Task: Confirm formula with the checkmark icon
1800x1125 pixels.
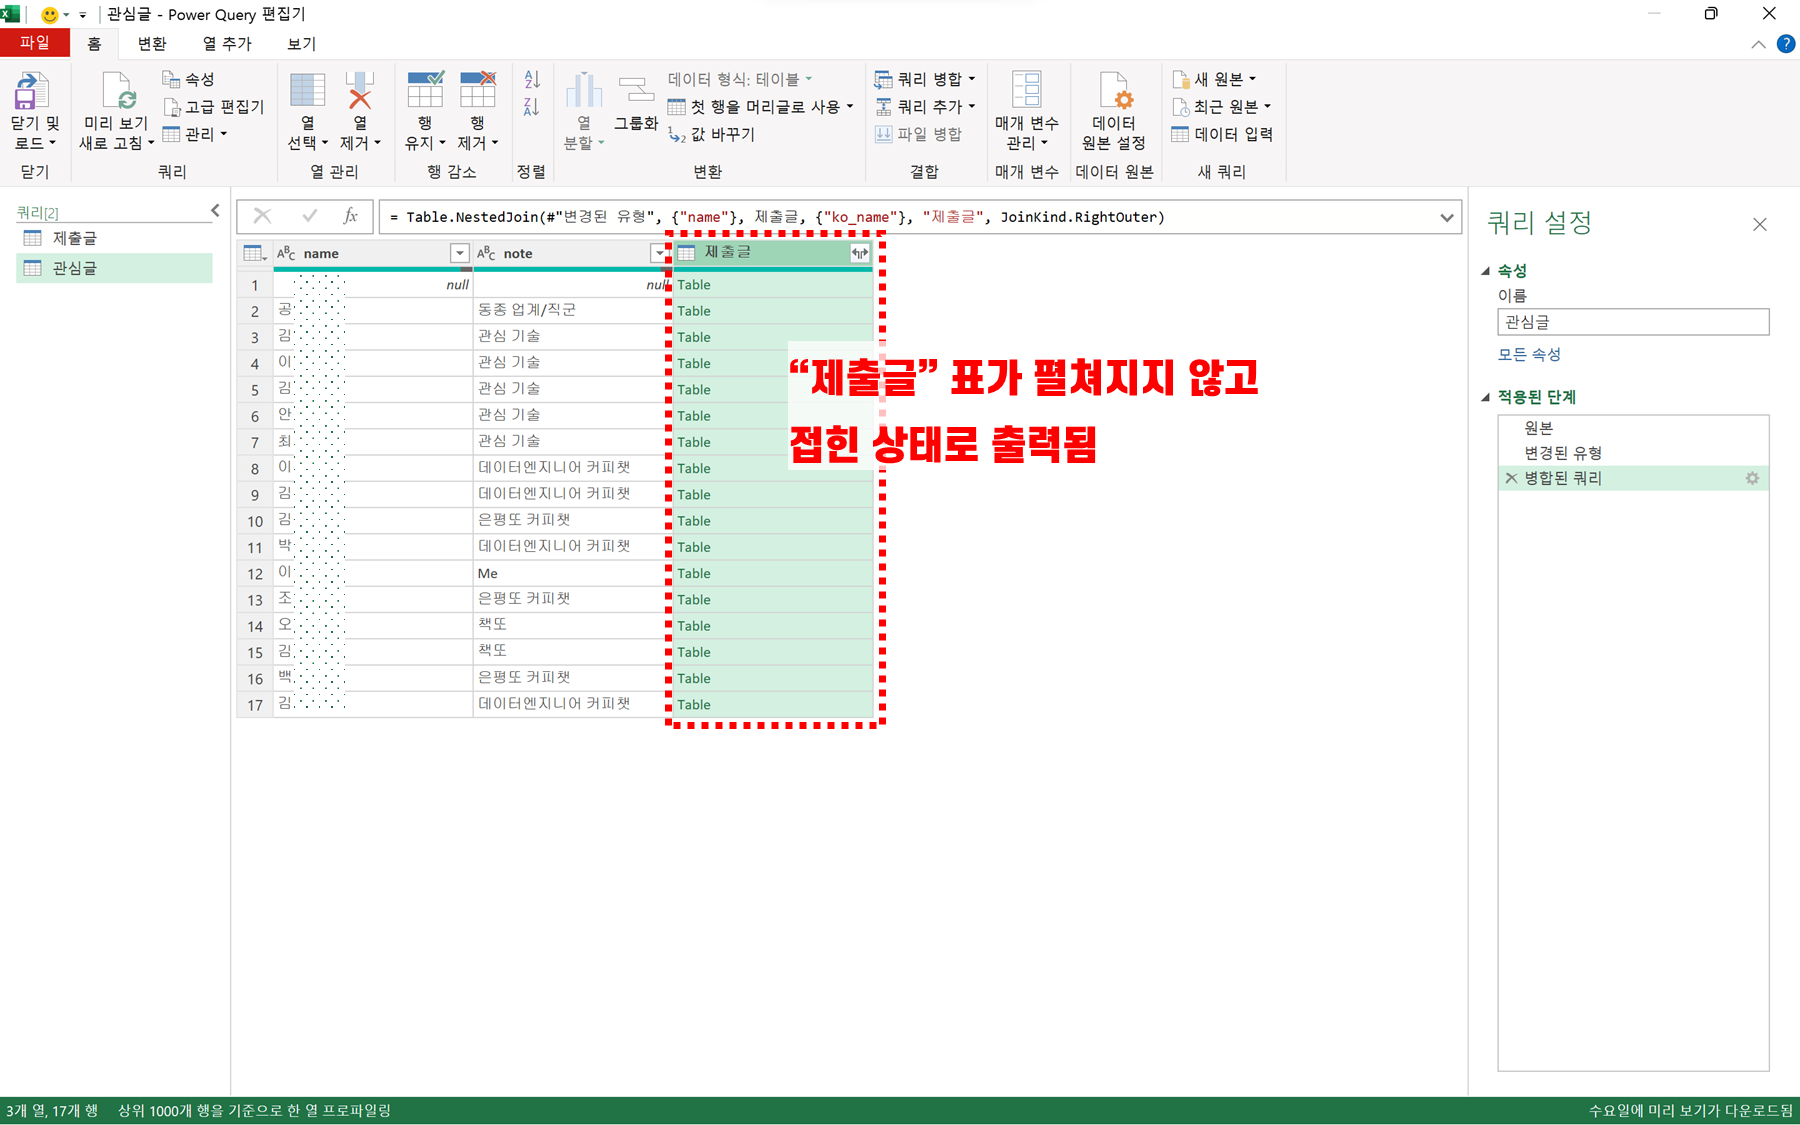Action: (x=309, y=216)
